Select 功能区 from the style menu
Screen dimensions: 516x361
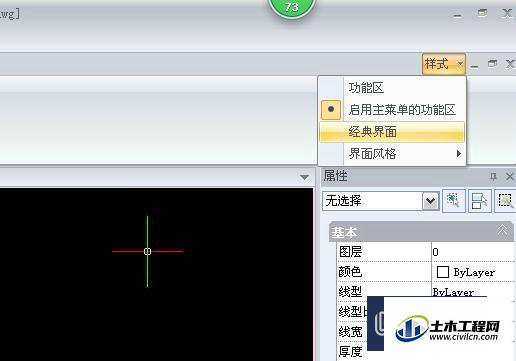point(392,88)
